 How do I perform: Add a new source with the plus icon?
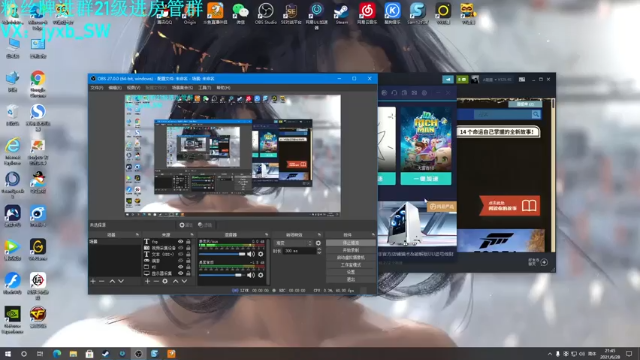(147, 281)
